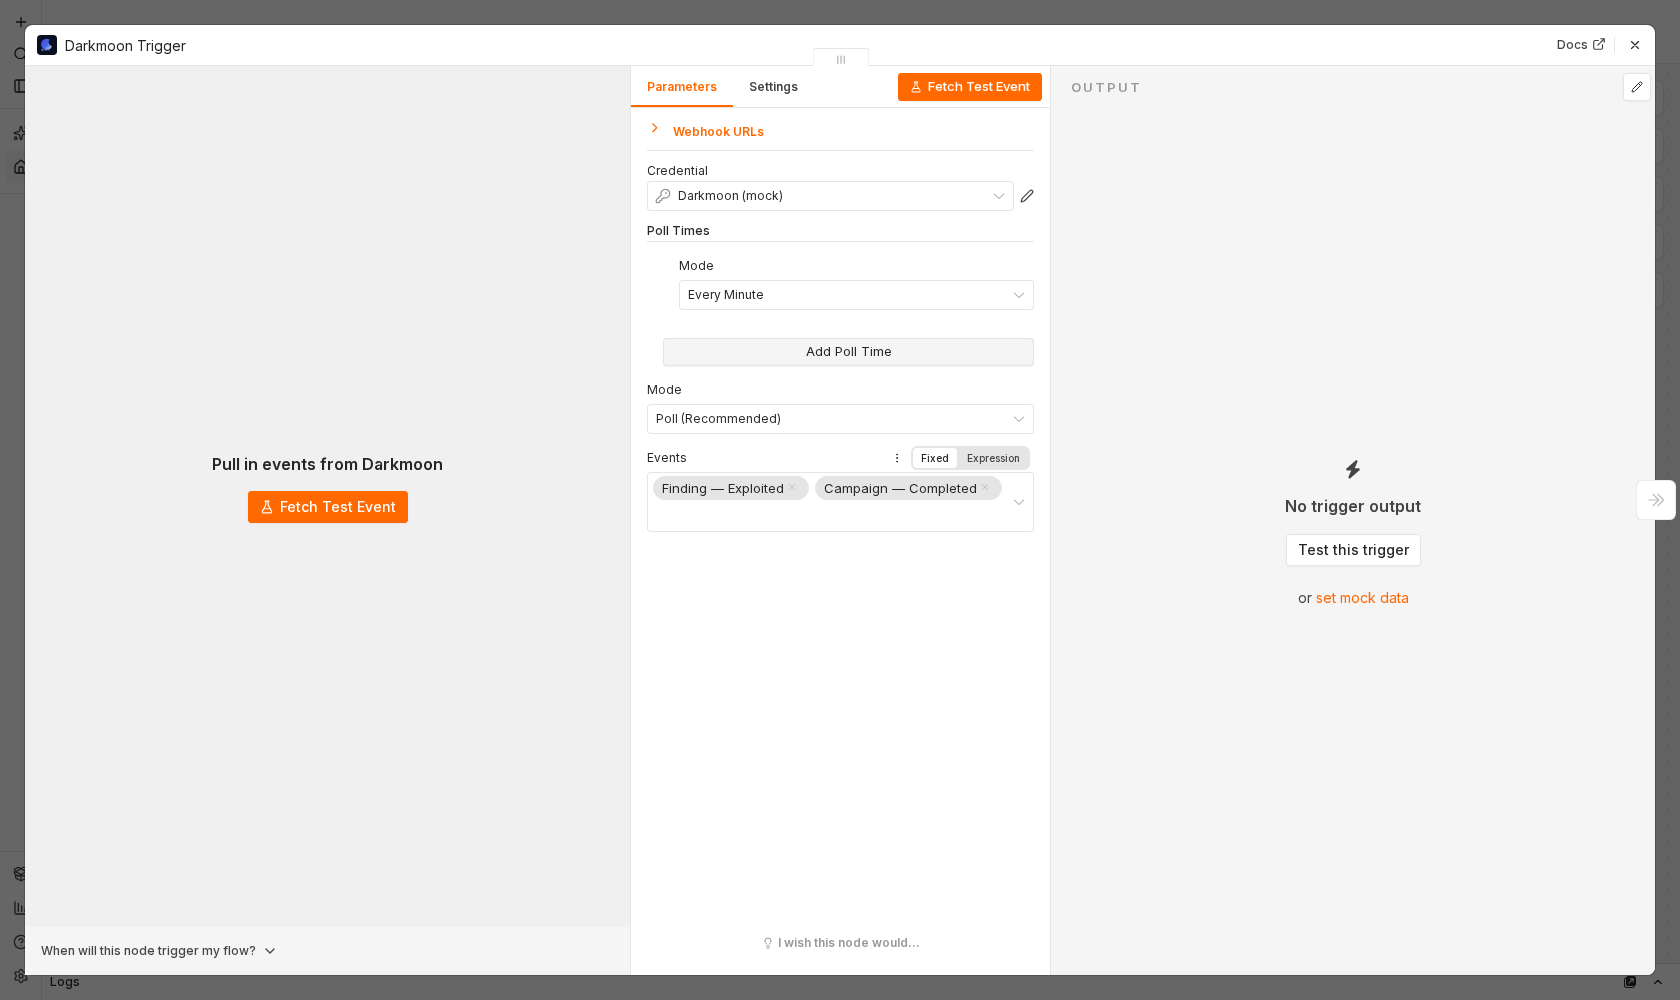This screenshot has width=1680, height=1000.
Task: Expand When will this node trigger my flow
Action: pos(158,951)
